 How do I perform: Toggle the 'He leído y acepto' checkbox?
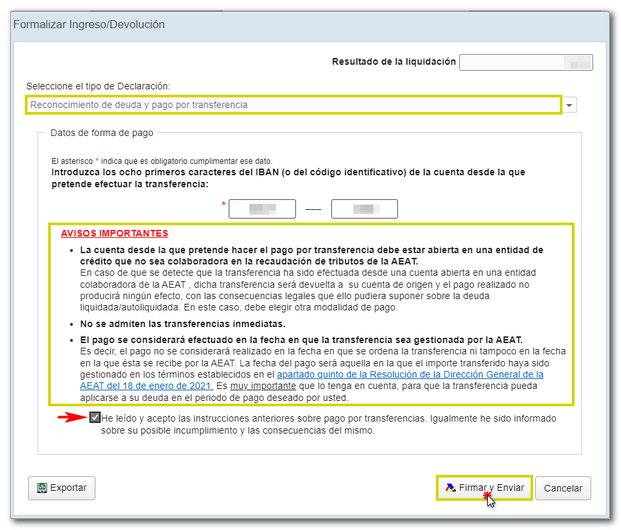[x=95, y=418]
